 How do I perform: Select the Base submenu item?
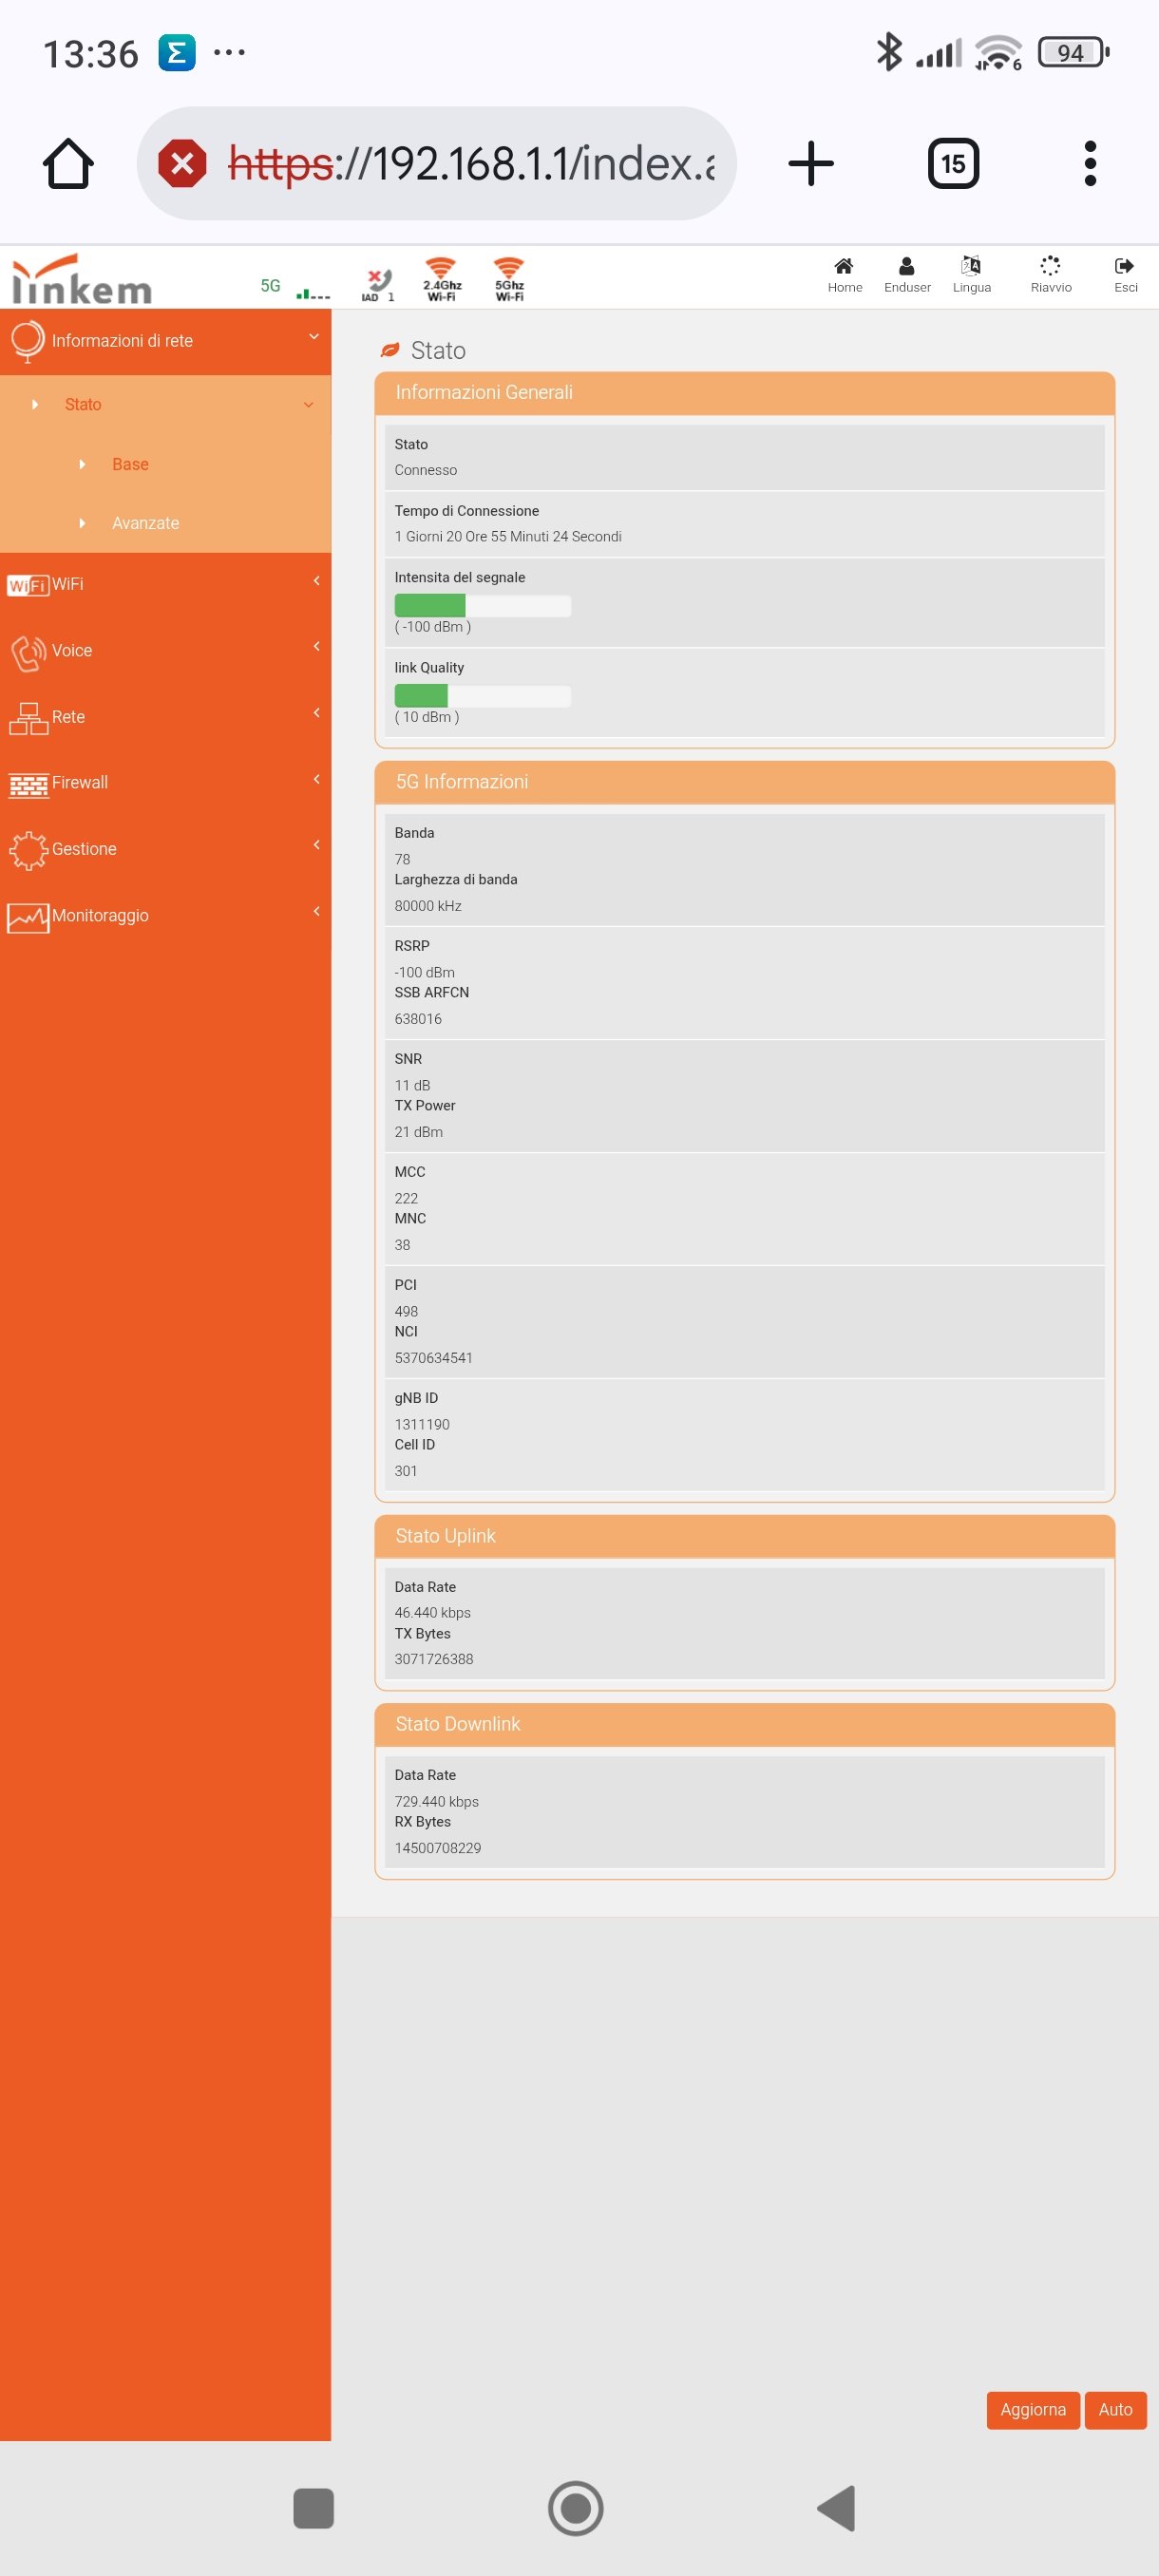(130, 464)
